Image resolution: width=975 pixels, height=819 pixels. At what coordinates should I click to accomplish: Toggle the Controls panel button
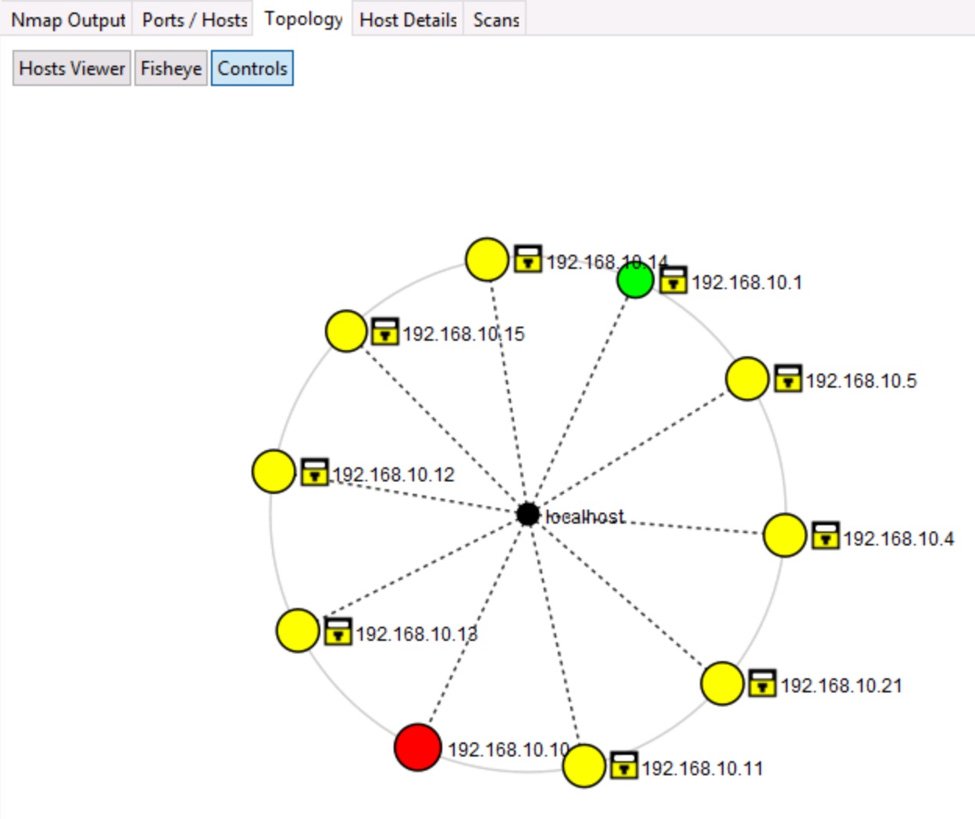(x=252, y=69)
